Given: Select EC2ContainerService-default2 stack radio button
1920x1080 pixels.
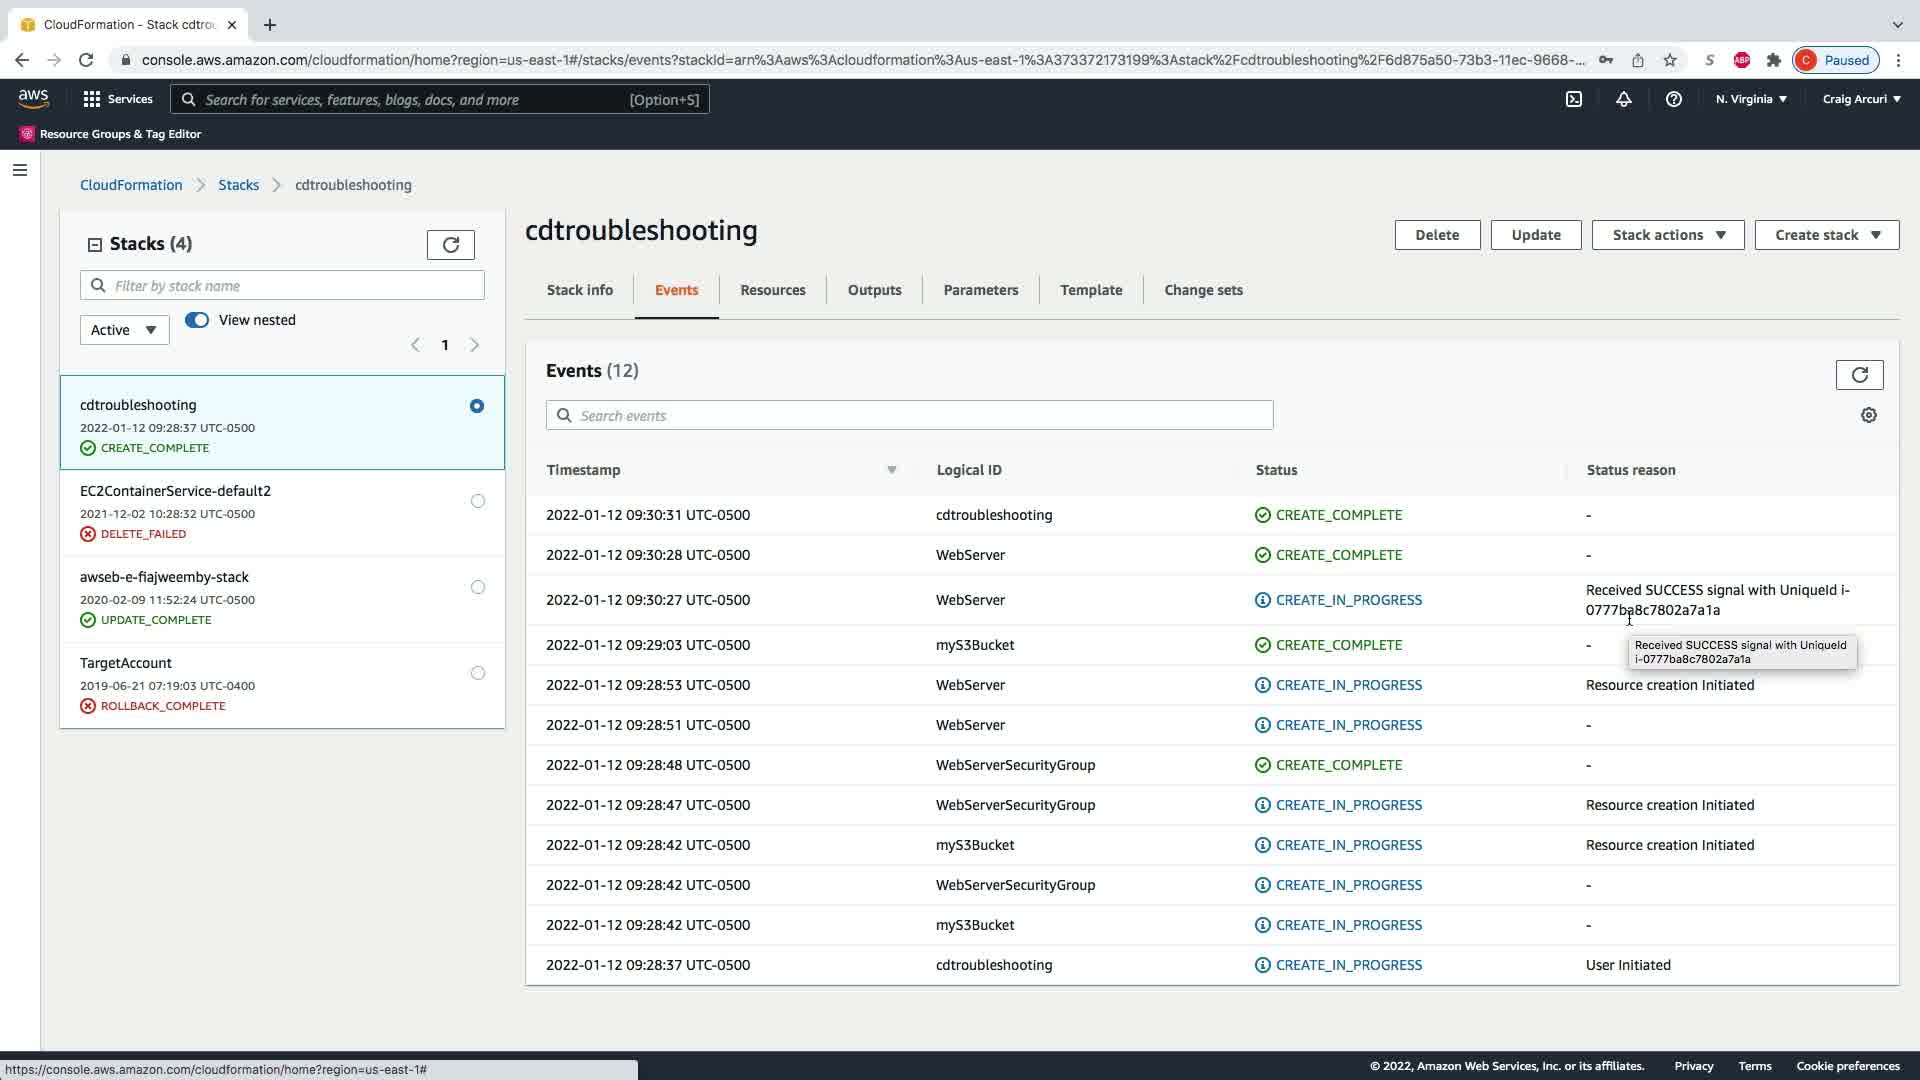Looking at the screenshot, I should [477, 501].
